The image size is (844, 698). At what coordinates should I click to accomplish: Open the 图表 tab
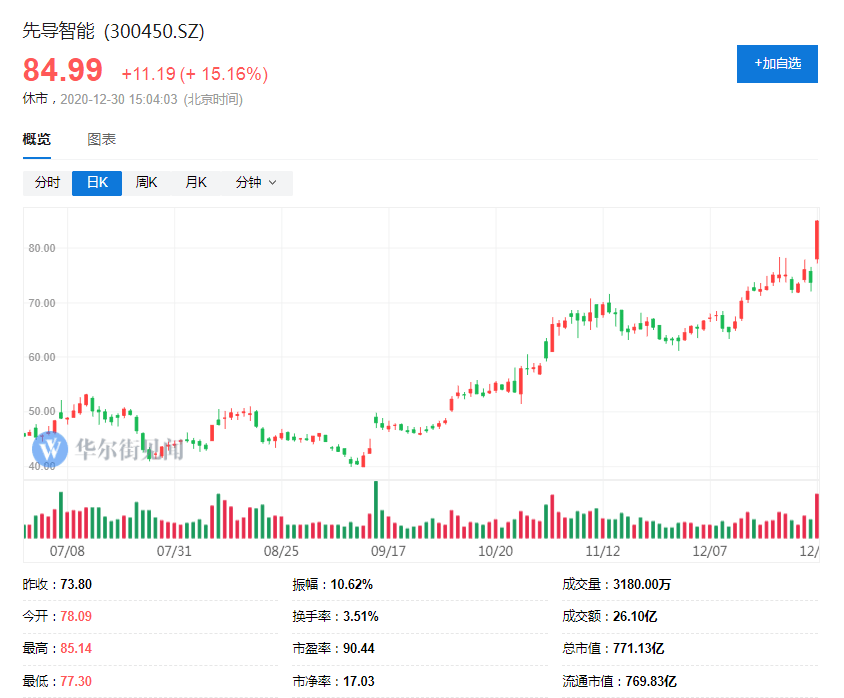pos(102,139)
